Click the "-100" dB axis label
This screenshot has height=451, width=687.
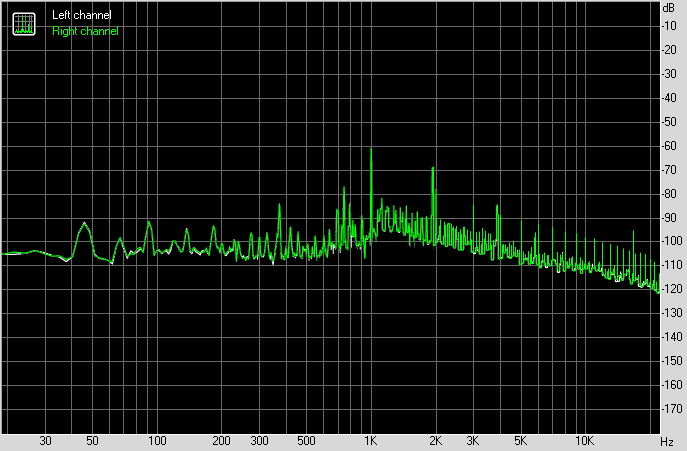672,241
